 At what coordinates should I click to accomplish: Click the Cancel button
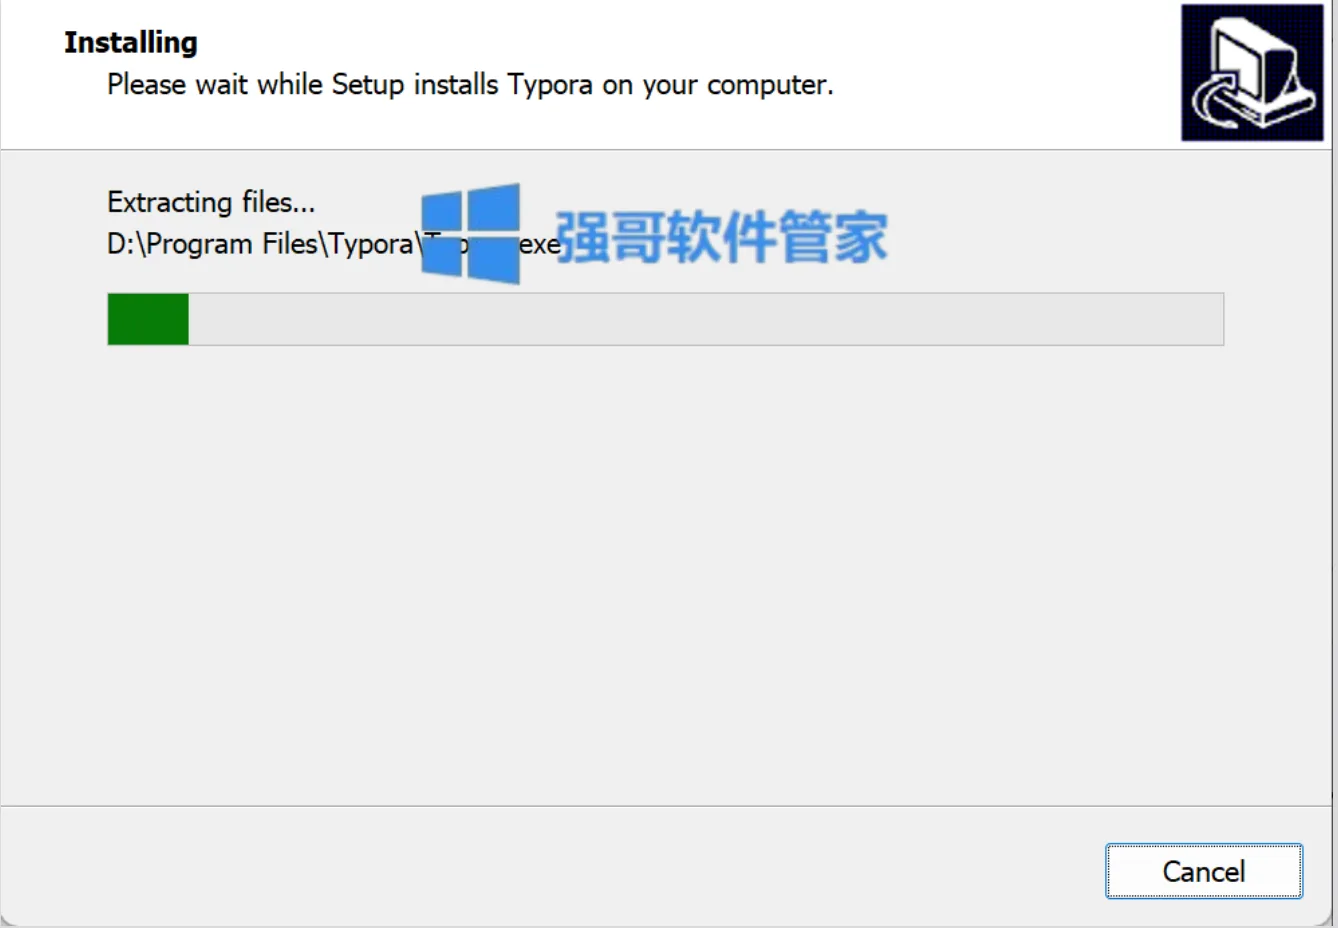tap(1204, 871)
